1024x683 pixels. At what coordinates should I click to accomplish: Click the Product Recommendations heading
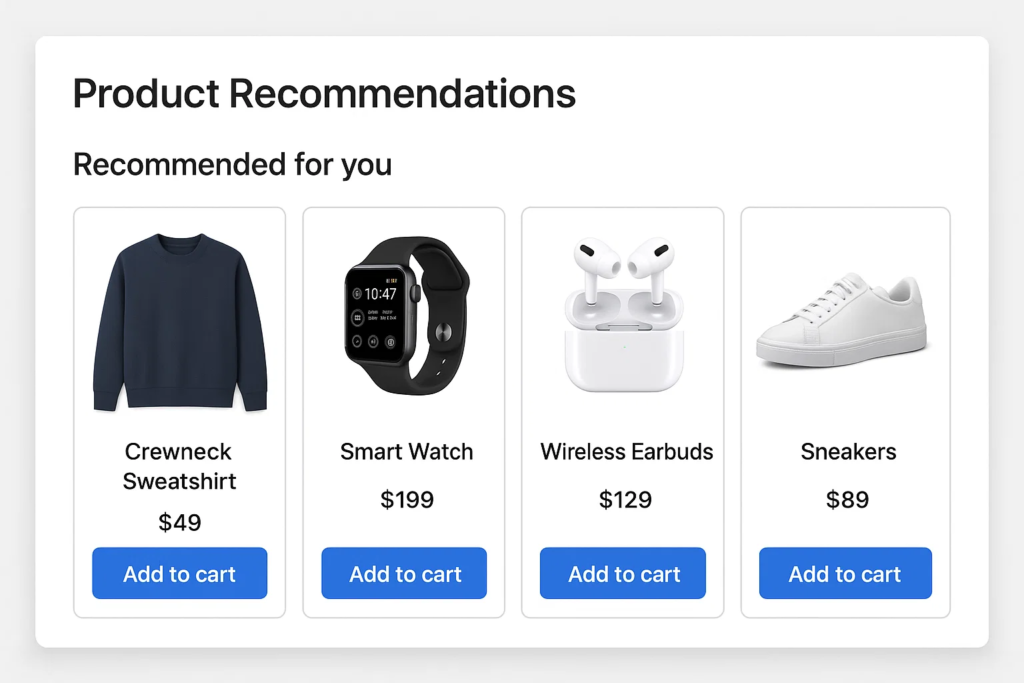click(324, 94)
